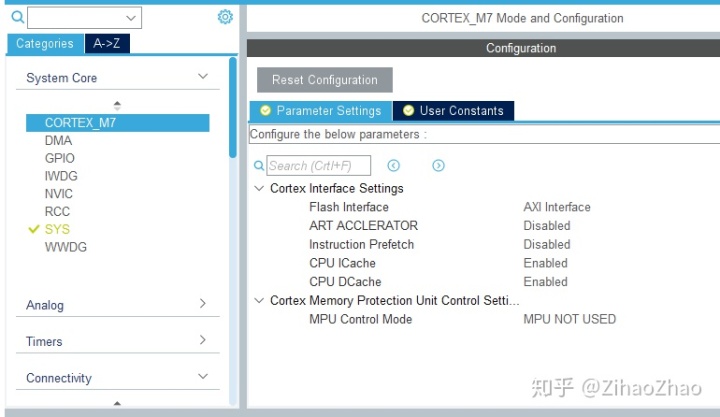
Task: Open the gear settings icon in sidebar
Action: tap(225, 17)
